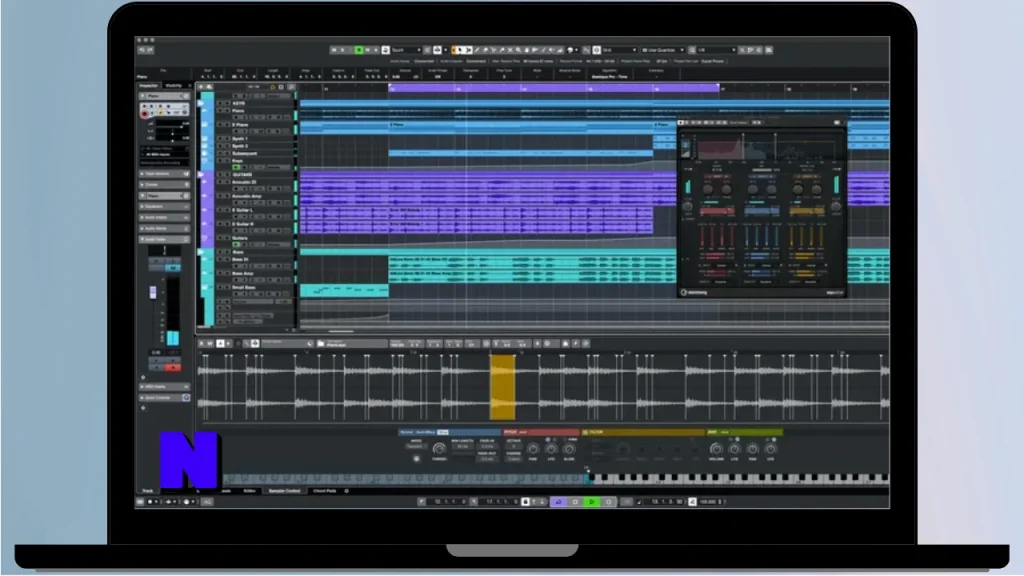Click the Redo arrow in top-left toolbar
Viewport: 1024px width, 576px height.
(150, 50)
